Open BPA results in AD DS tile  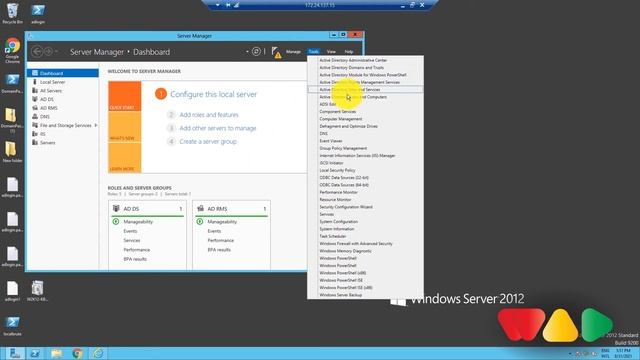point(135,259)
